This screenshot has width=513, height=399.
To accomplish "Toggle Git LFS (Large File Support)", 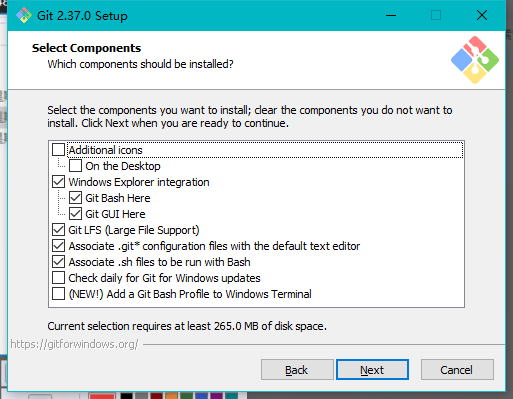I will 59,230.
